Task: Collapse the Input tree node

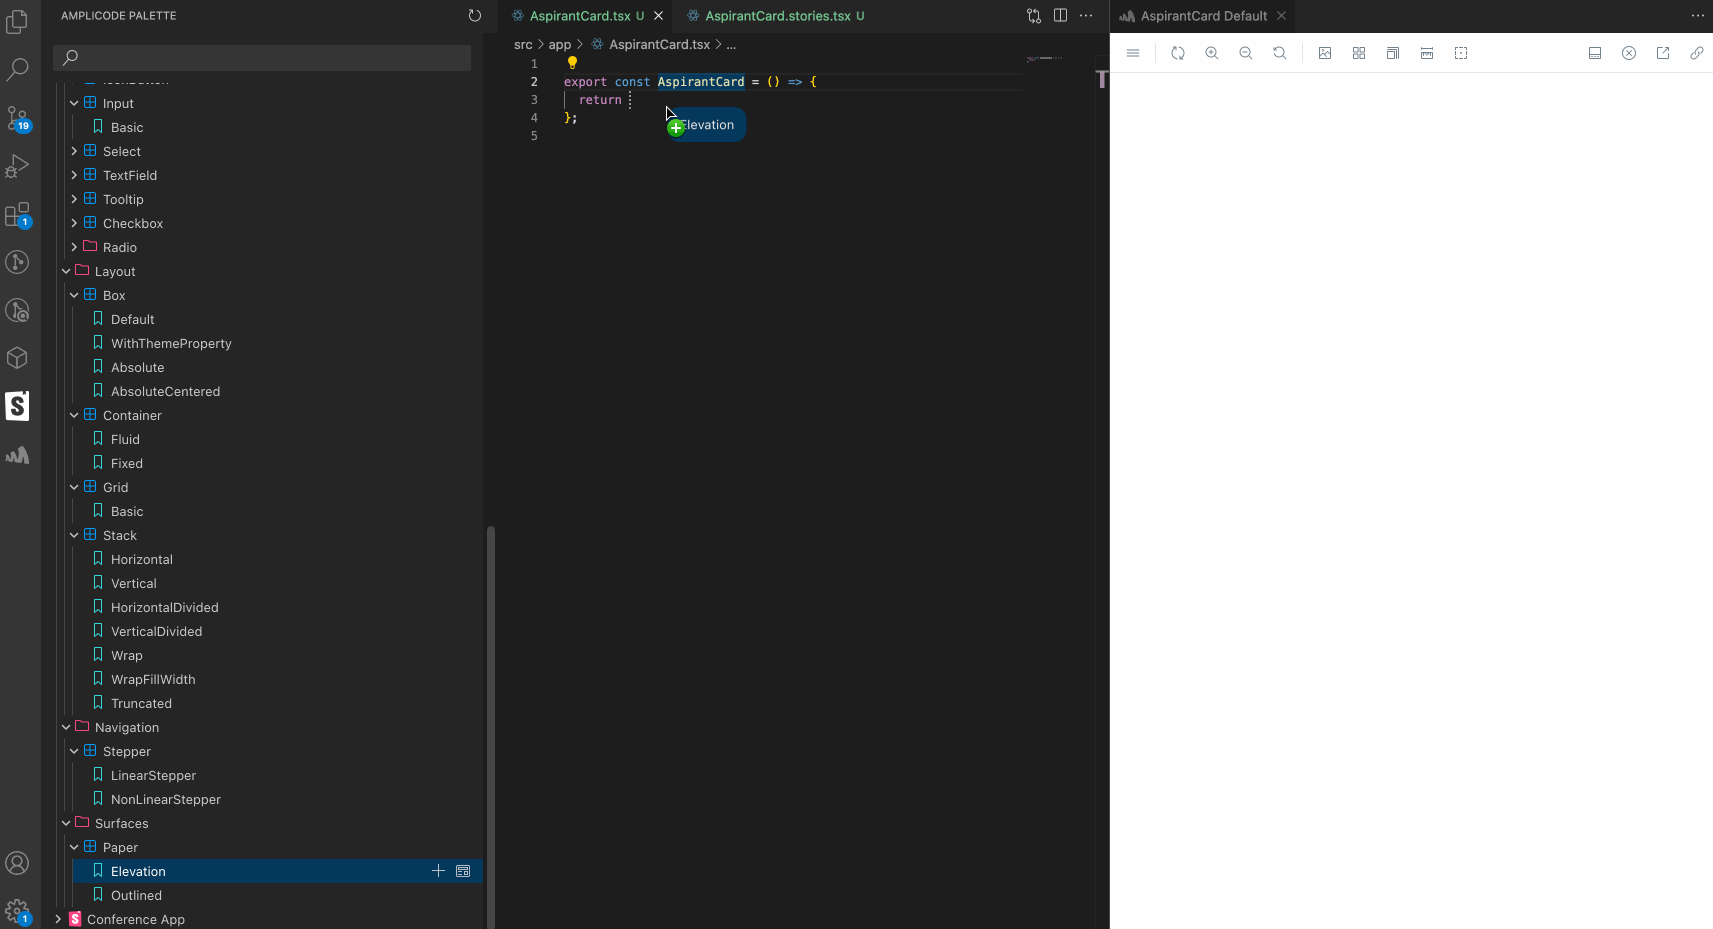Action: tap(74, 103)
